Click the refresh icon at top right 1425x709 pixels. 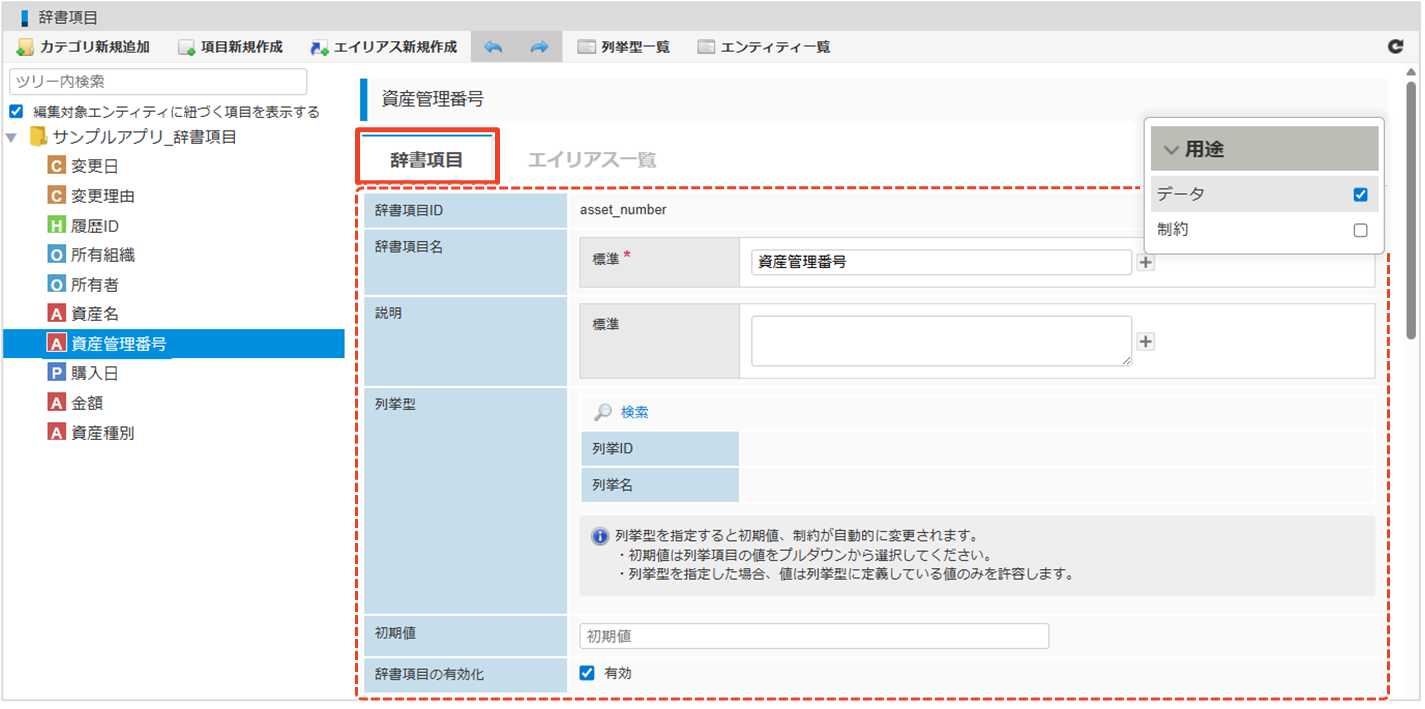1396,46
